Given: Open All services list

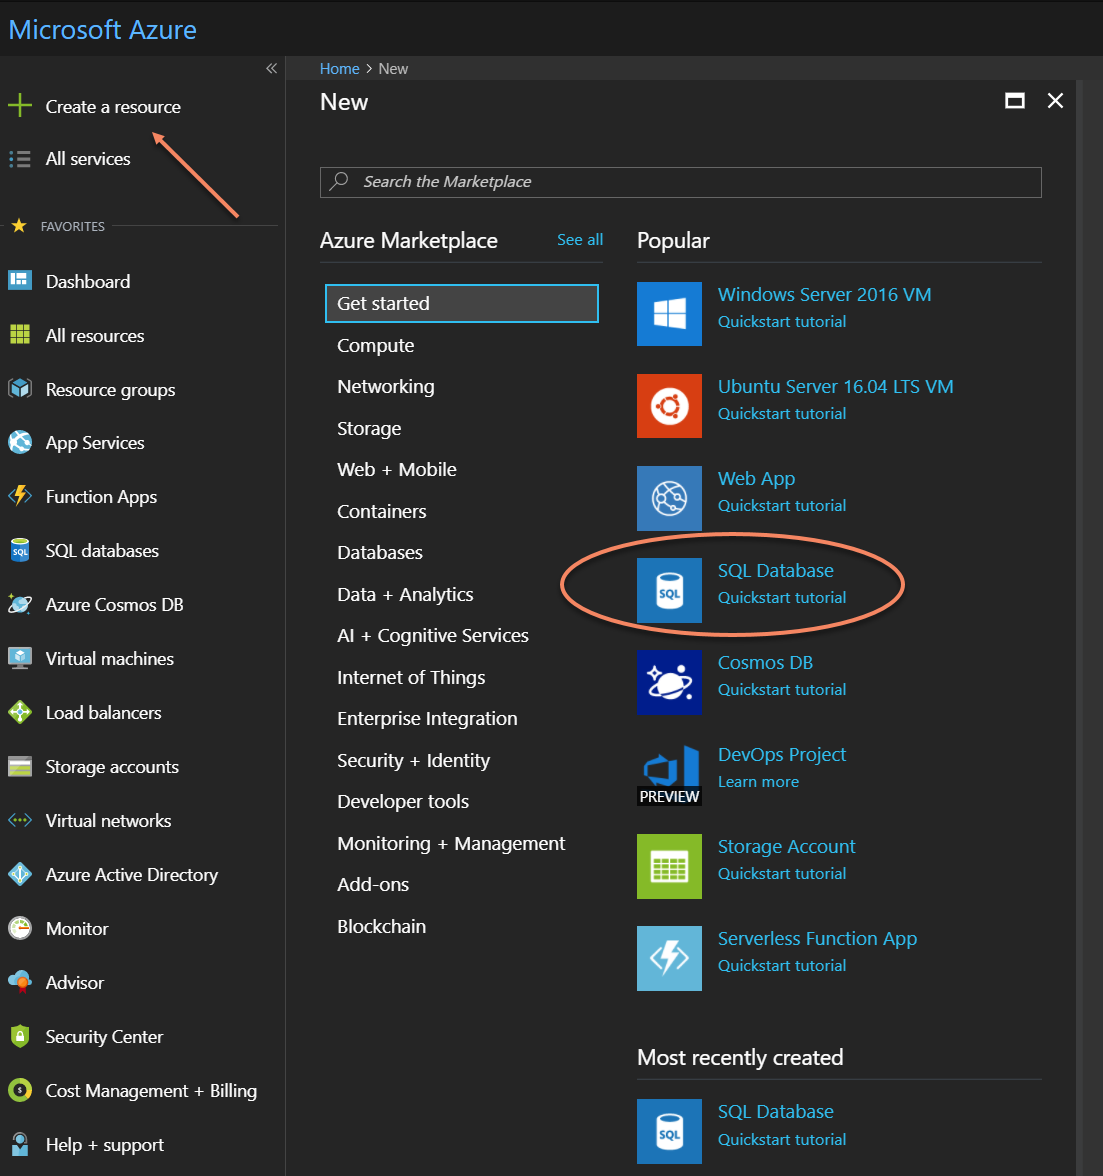Looking at the screenshot, I should point(88,159).
